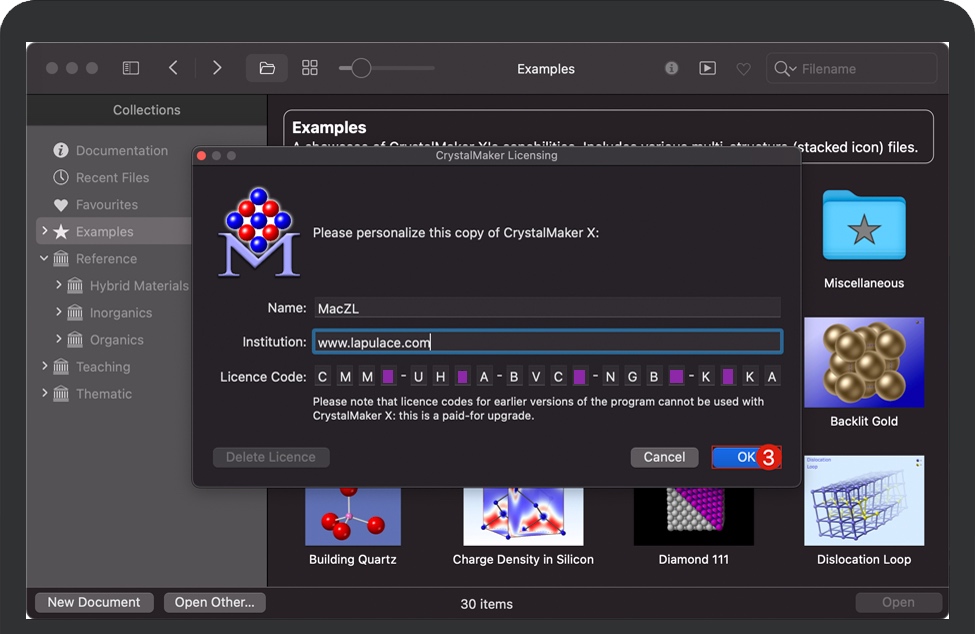Select Examples collection row
Image resolution: width=975 pixels, height=634 pixels.
[x=114, y=231]
